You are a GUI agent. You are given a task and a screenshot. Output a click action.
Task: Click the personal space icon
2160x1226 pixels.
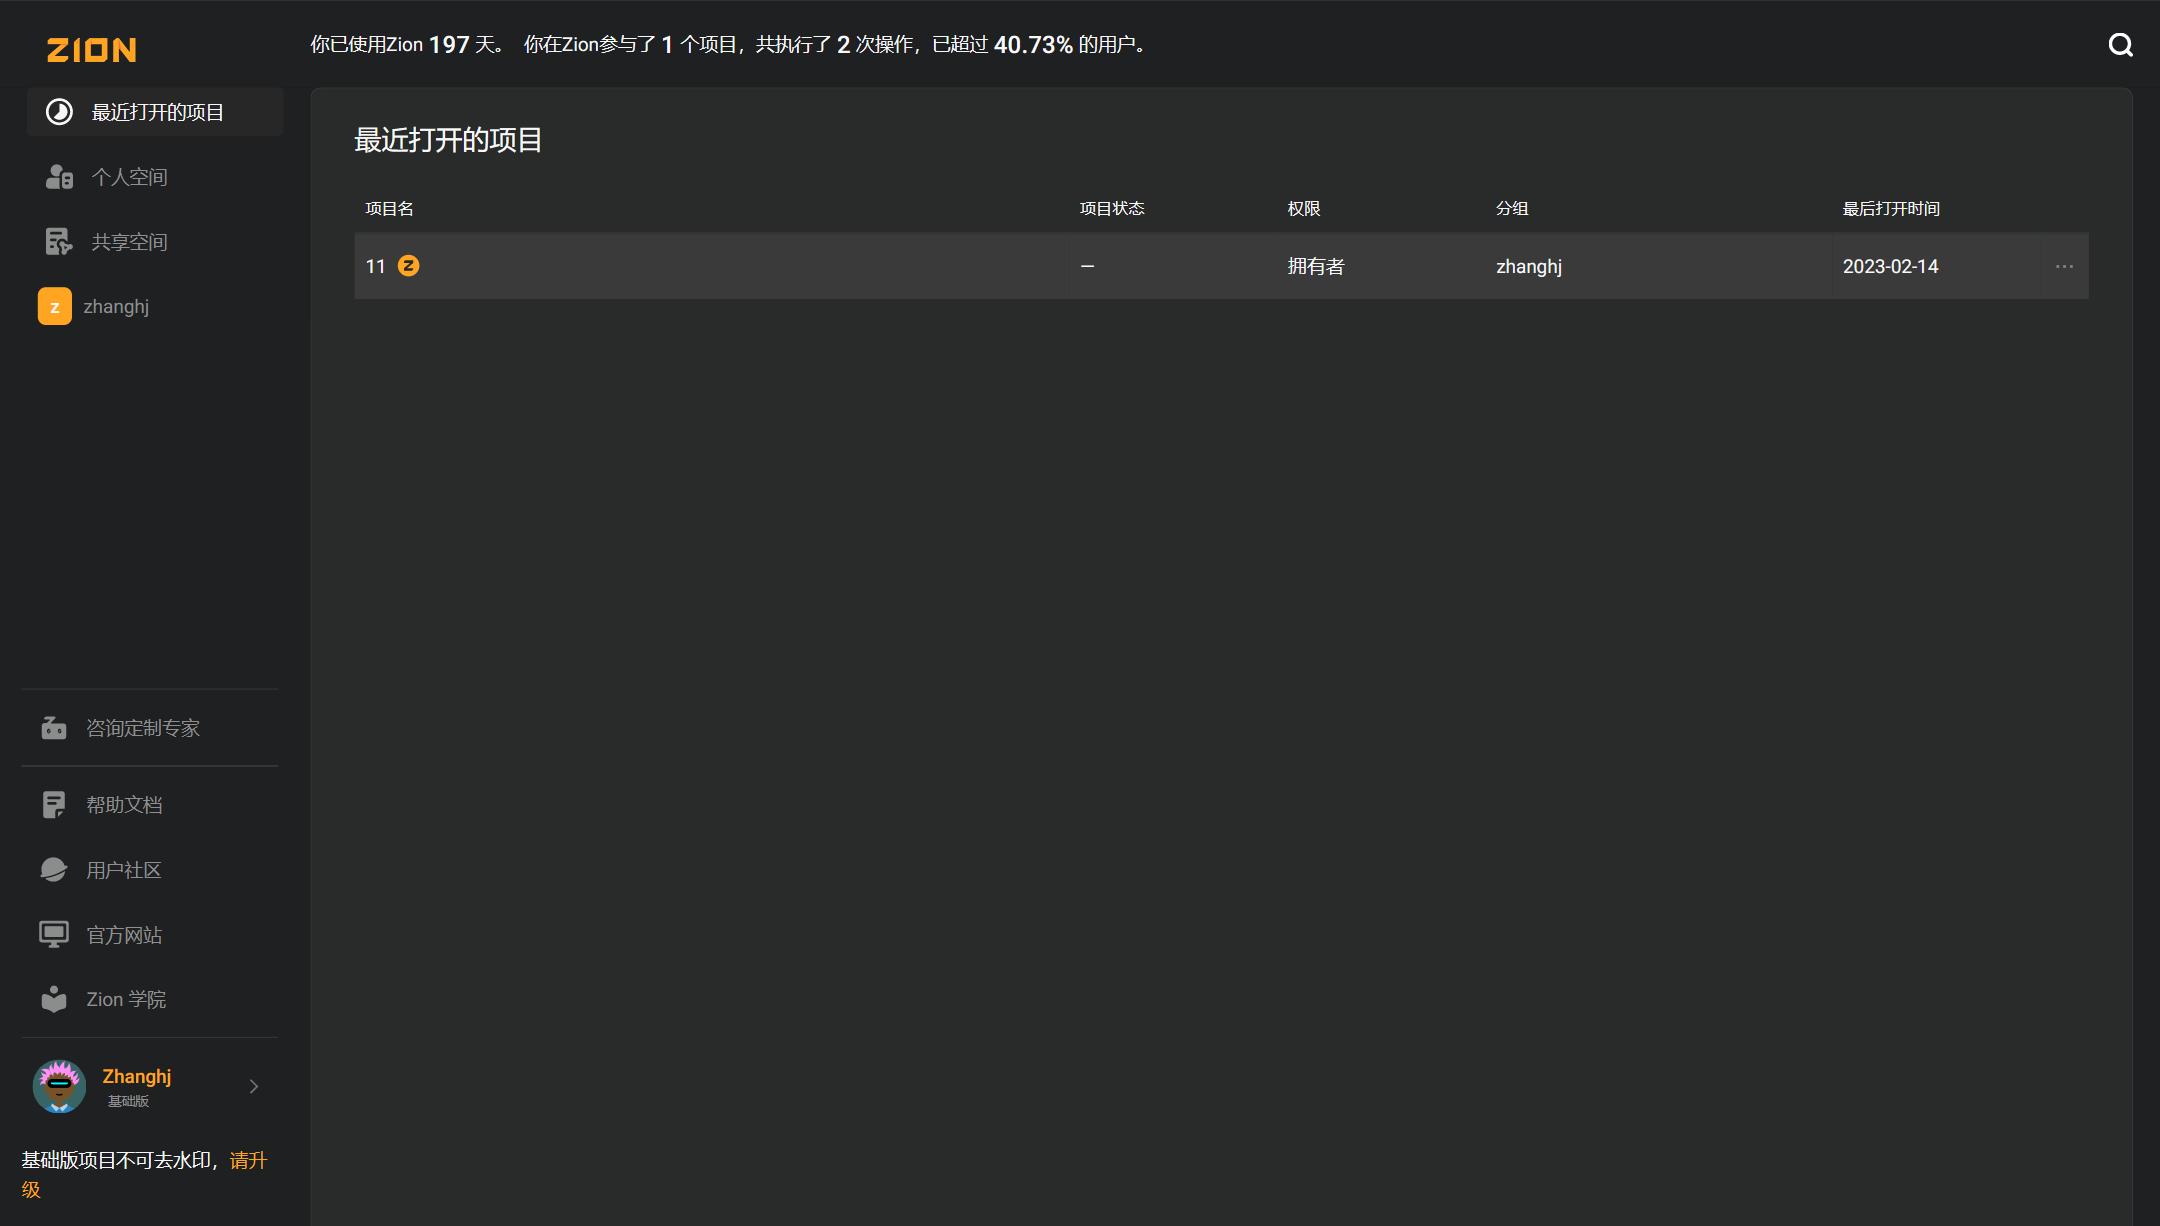point(59,177)
